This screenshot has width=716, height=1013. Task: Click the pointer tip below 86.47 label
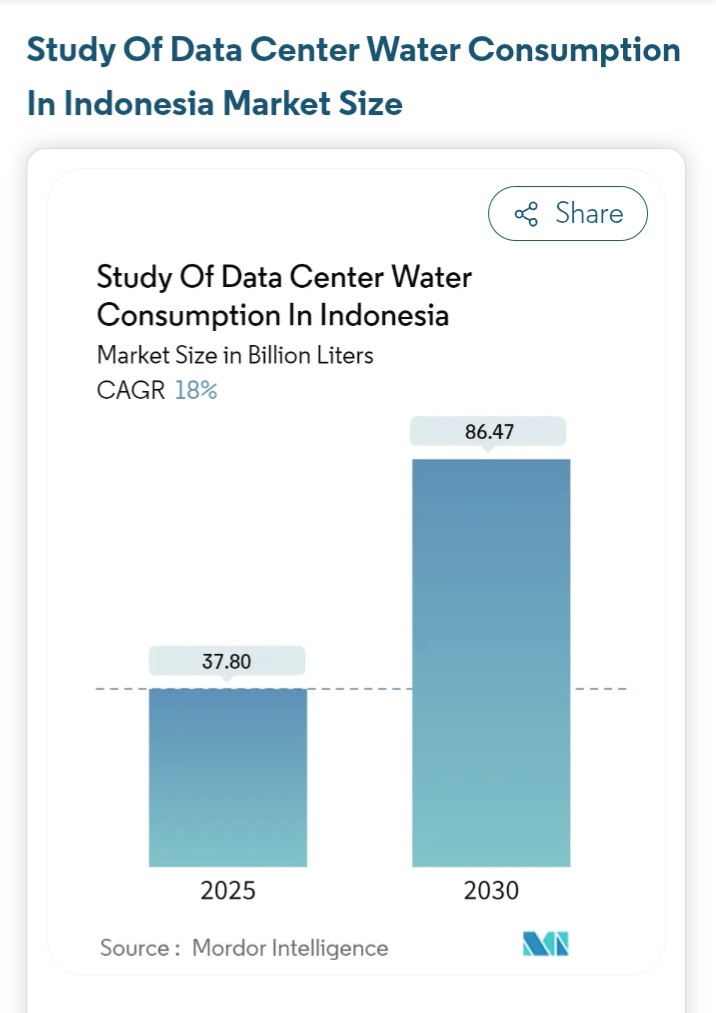490,451
